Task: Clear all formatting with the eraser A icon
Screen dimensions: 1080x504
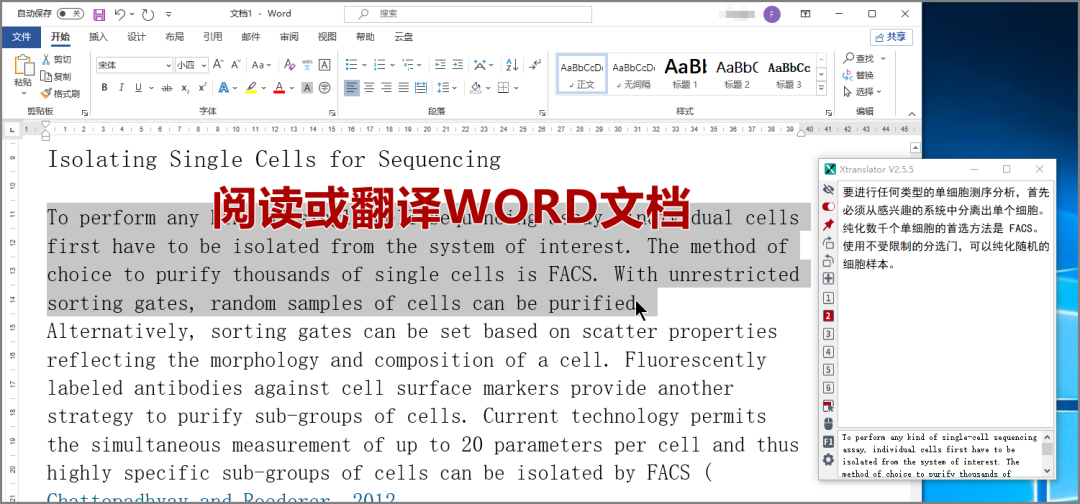Action: pyautogui.click(x=290, y=65)
